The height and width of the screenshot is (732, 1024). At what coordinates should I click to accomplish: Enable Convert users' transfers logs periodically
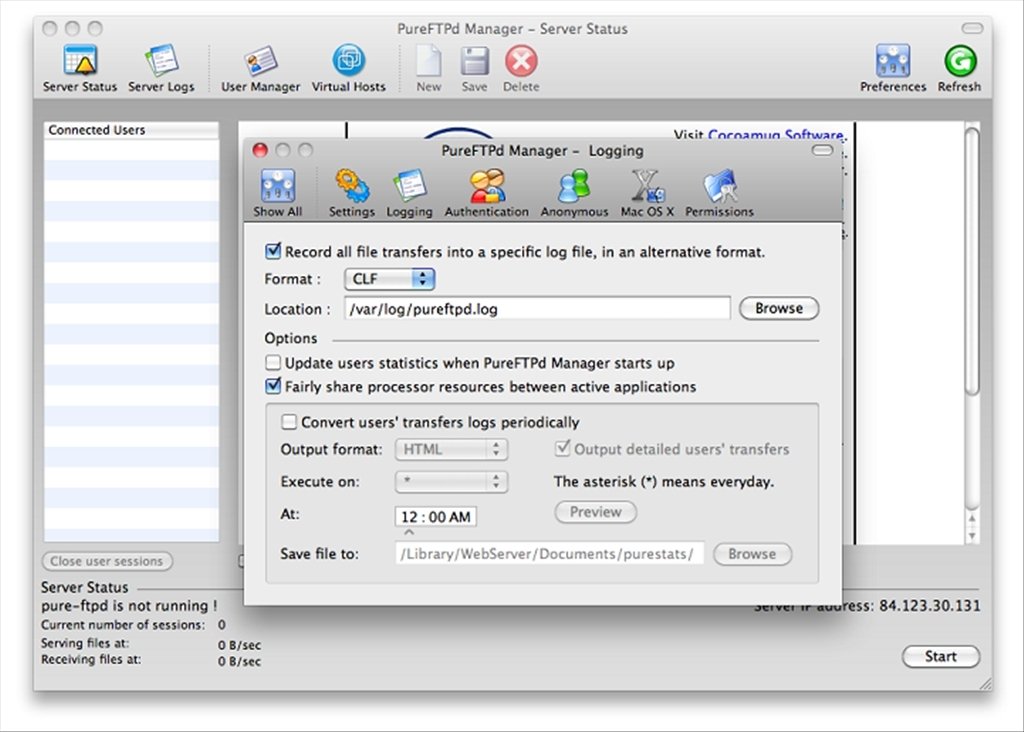(x=289, y=422)
